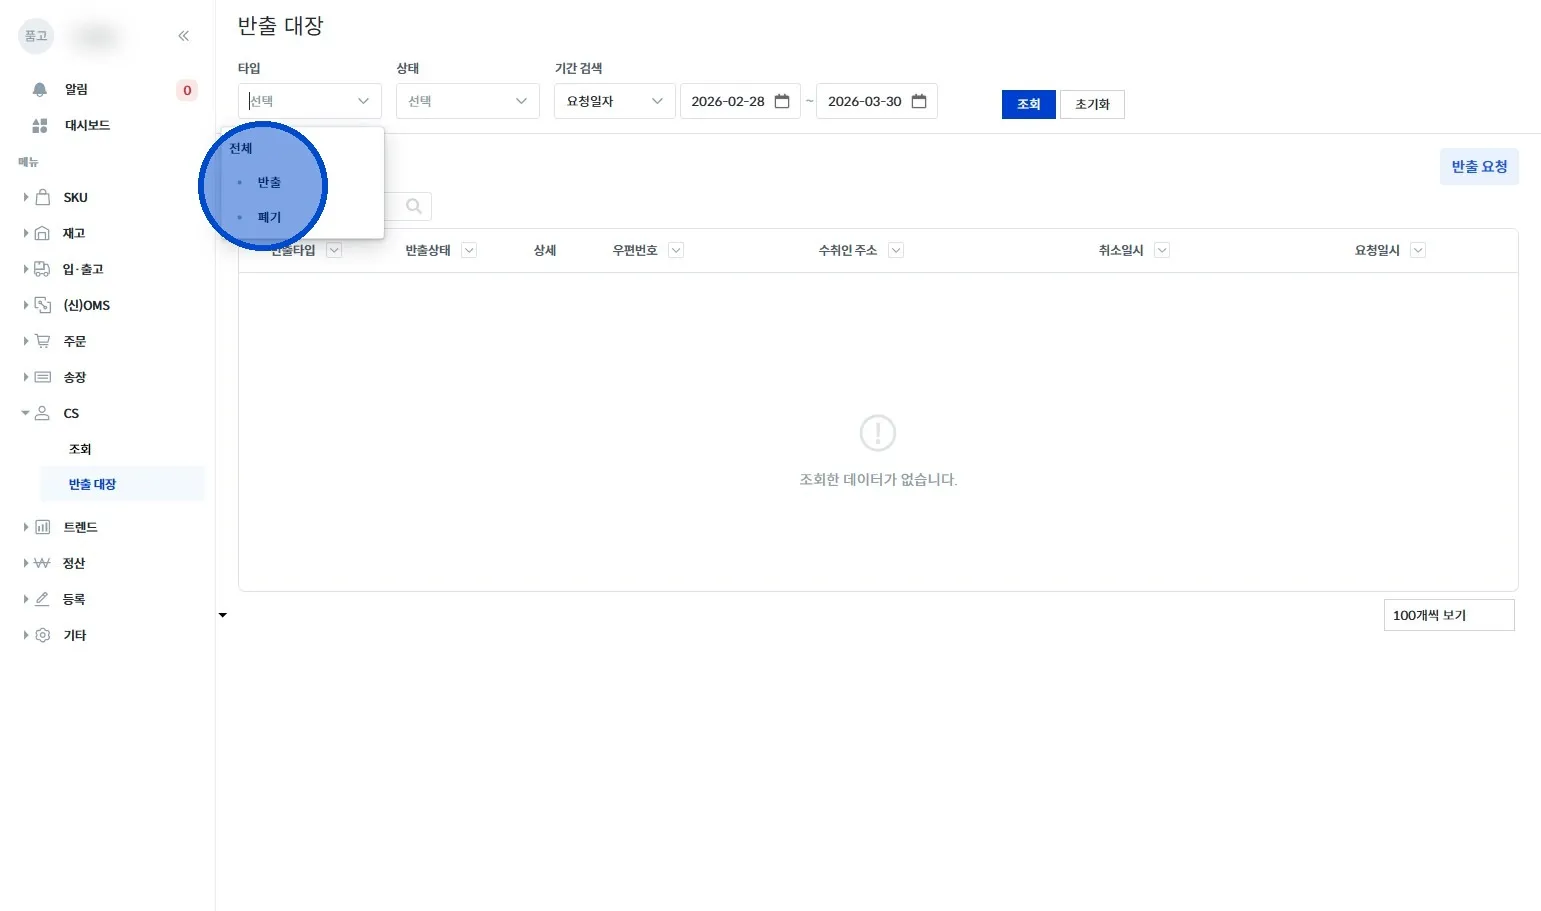Collapse the sidebar with double-chevron icon
The width and height of the screenshot is (1541, 911).
pyautogui.click(x=183, y=36)
